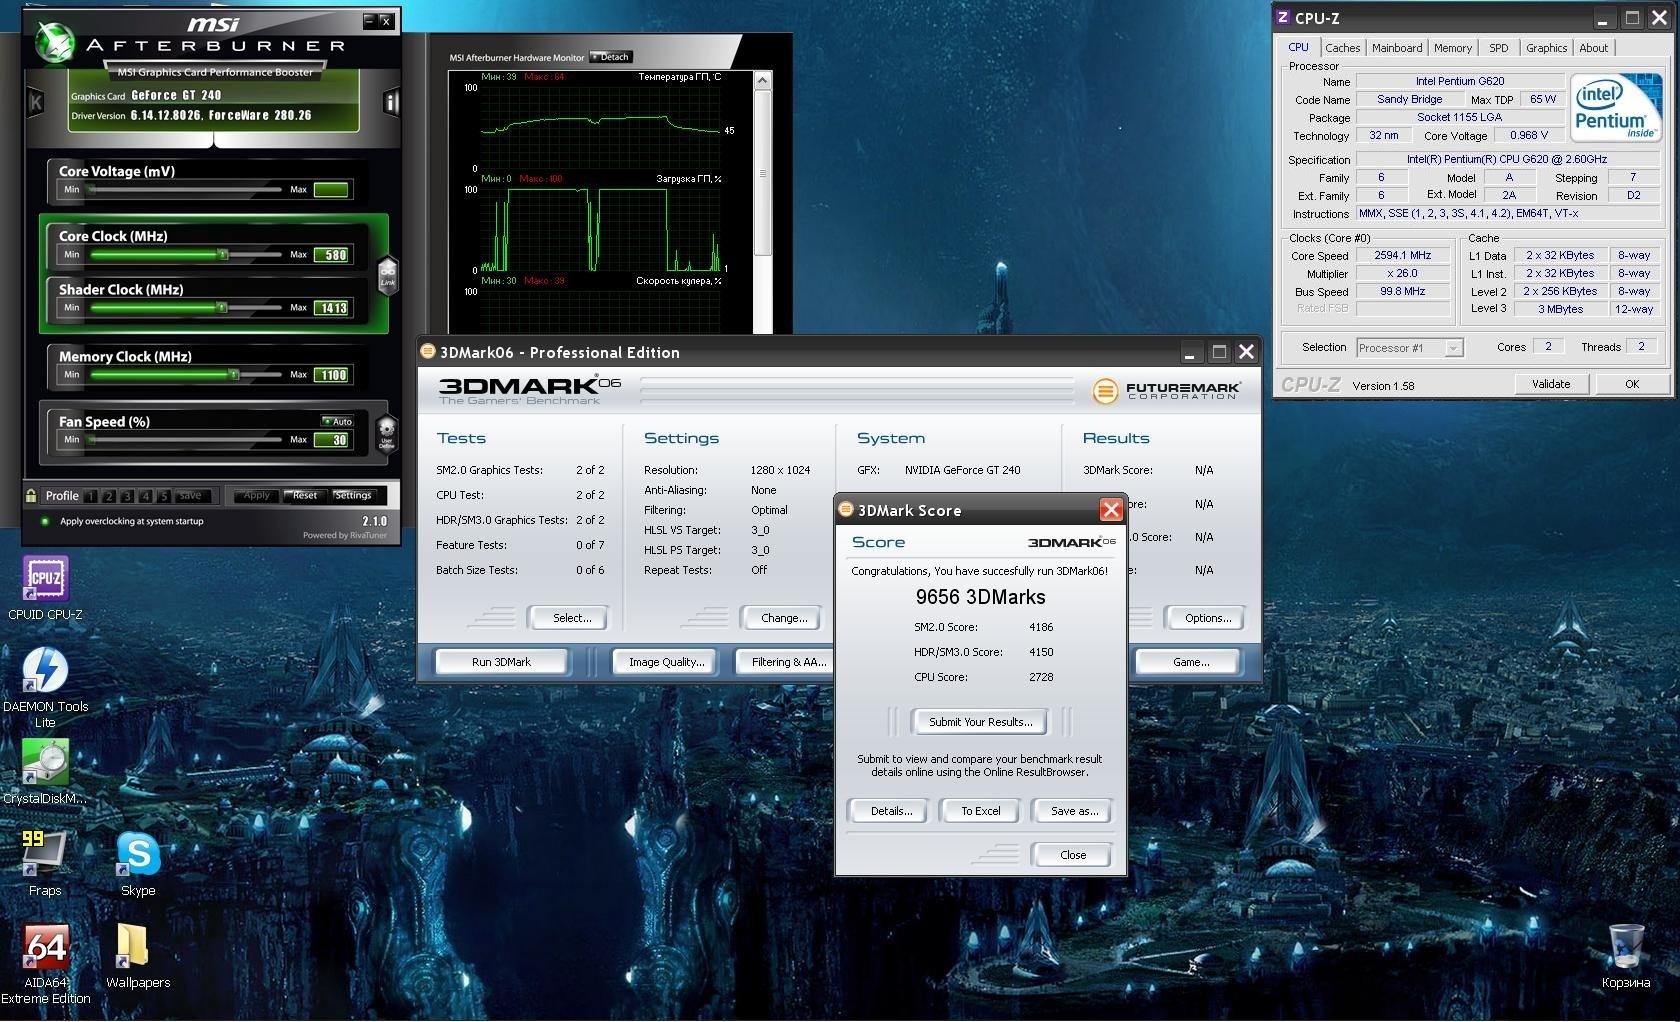The width and height of the screenshot is (1680, 1022).
Task: Click the Hardware Monitor scrollbar thumb
Action: point(762,172)
